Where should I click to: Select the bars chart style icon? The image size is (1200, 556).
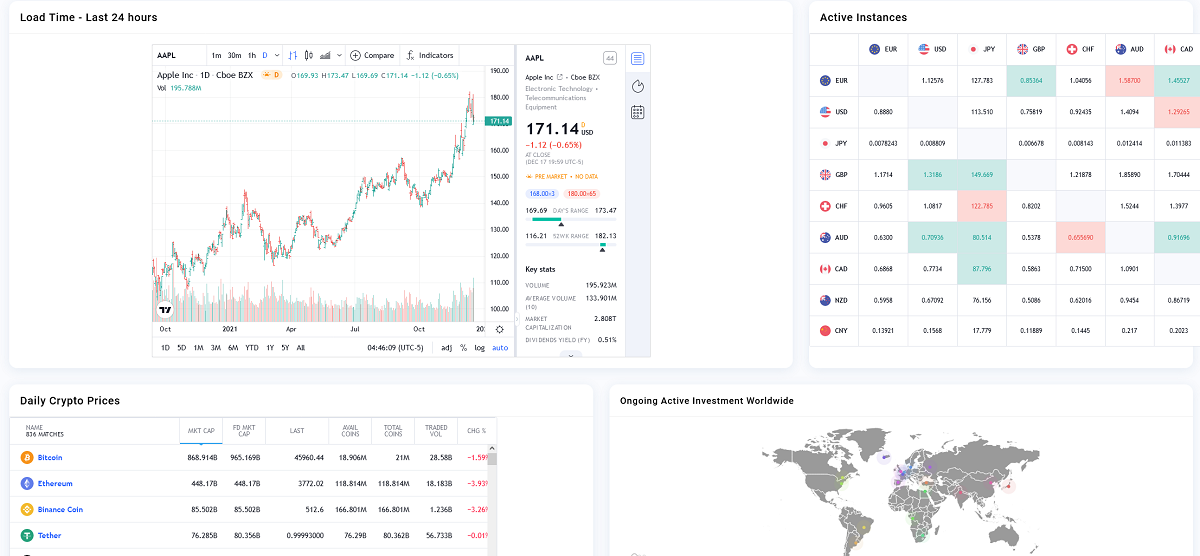293,55
